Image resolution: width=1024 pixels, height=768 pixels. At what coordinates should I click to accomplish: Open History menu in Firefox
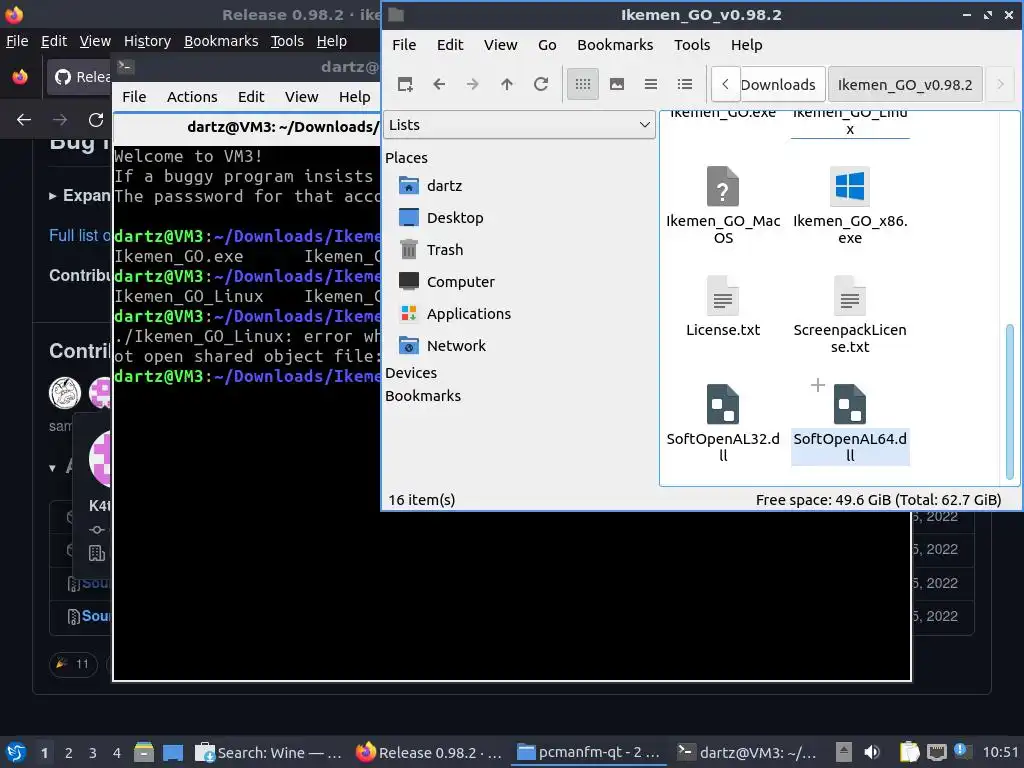pyautogui.click(x=147, y=41)
